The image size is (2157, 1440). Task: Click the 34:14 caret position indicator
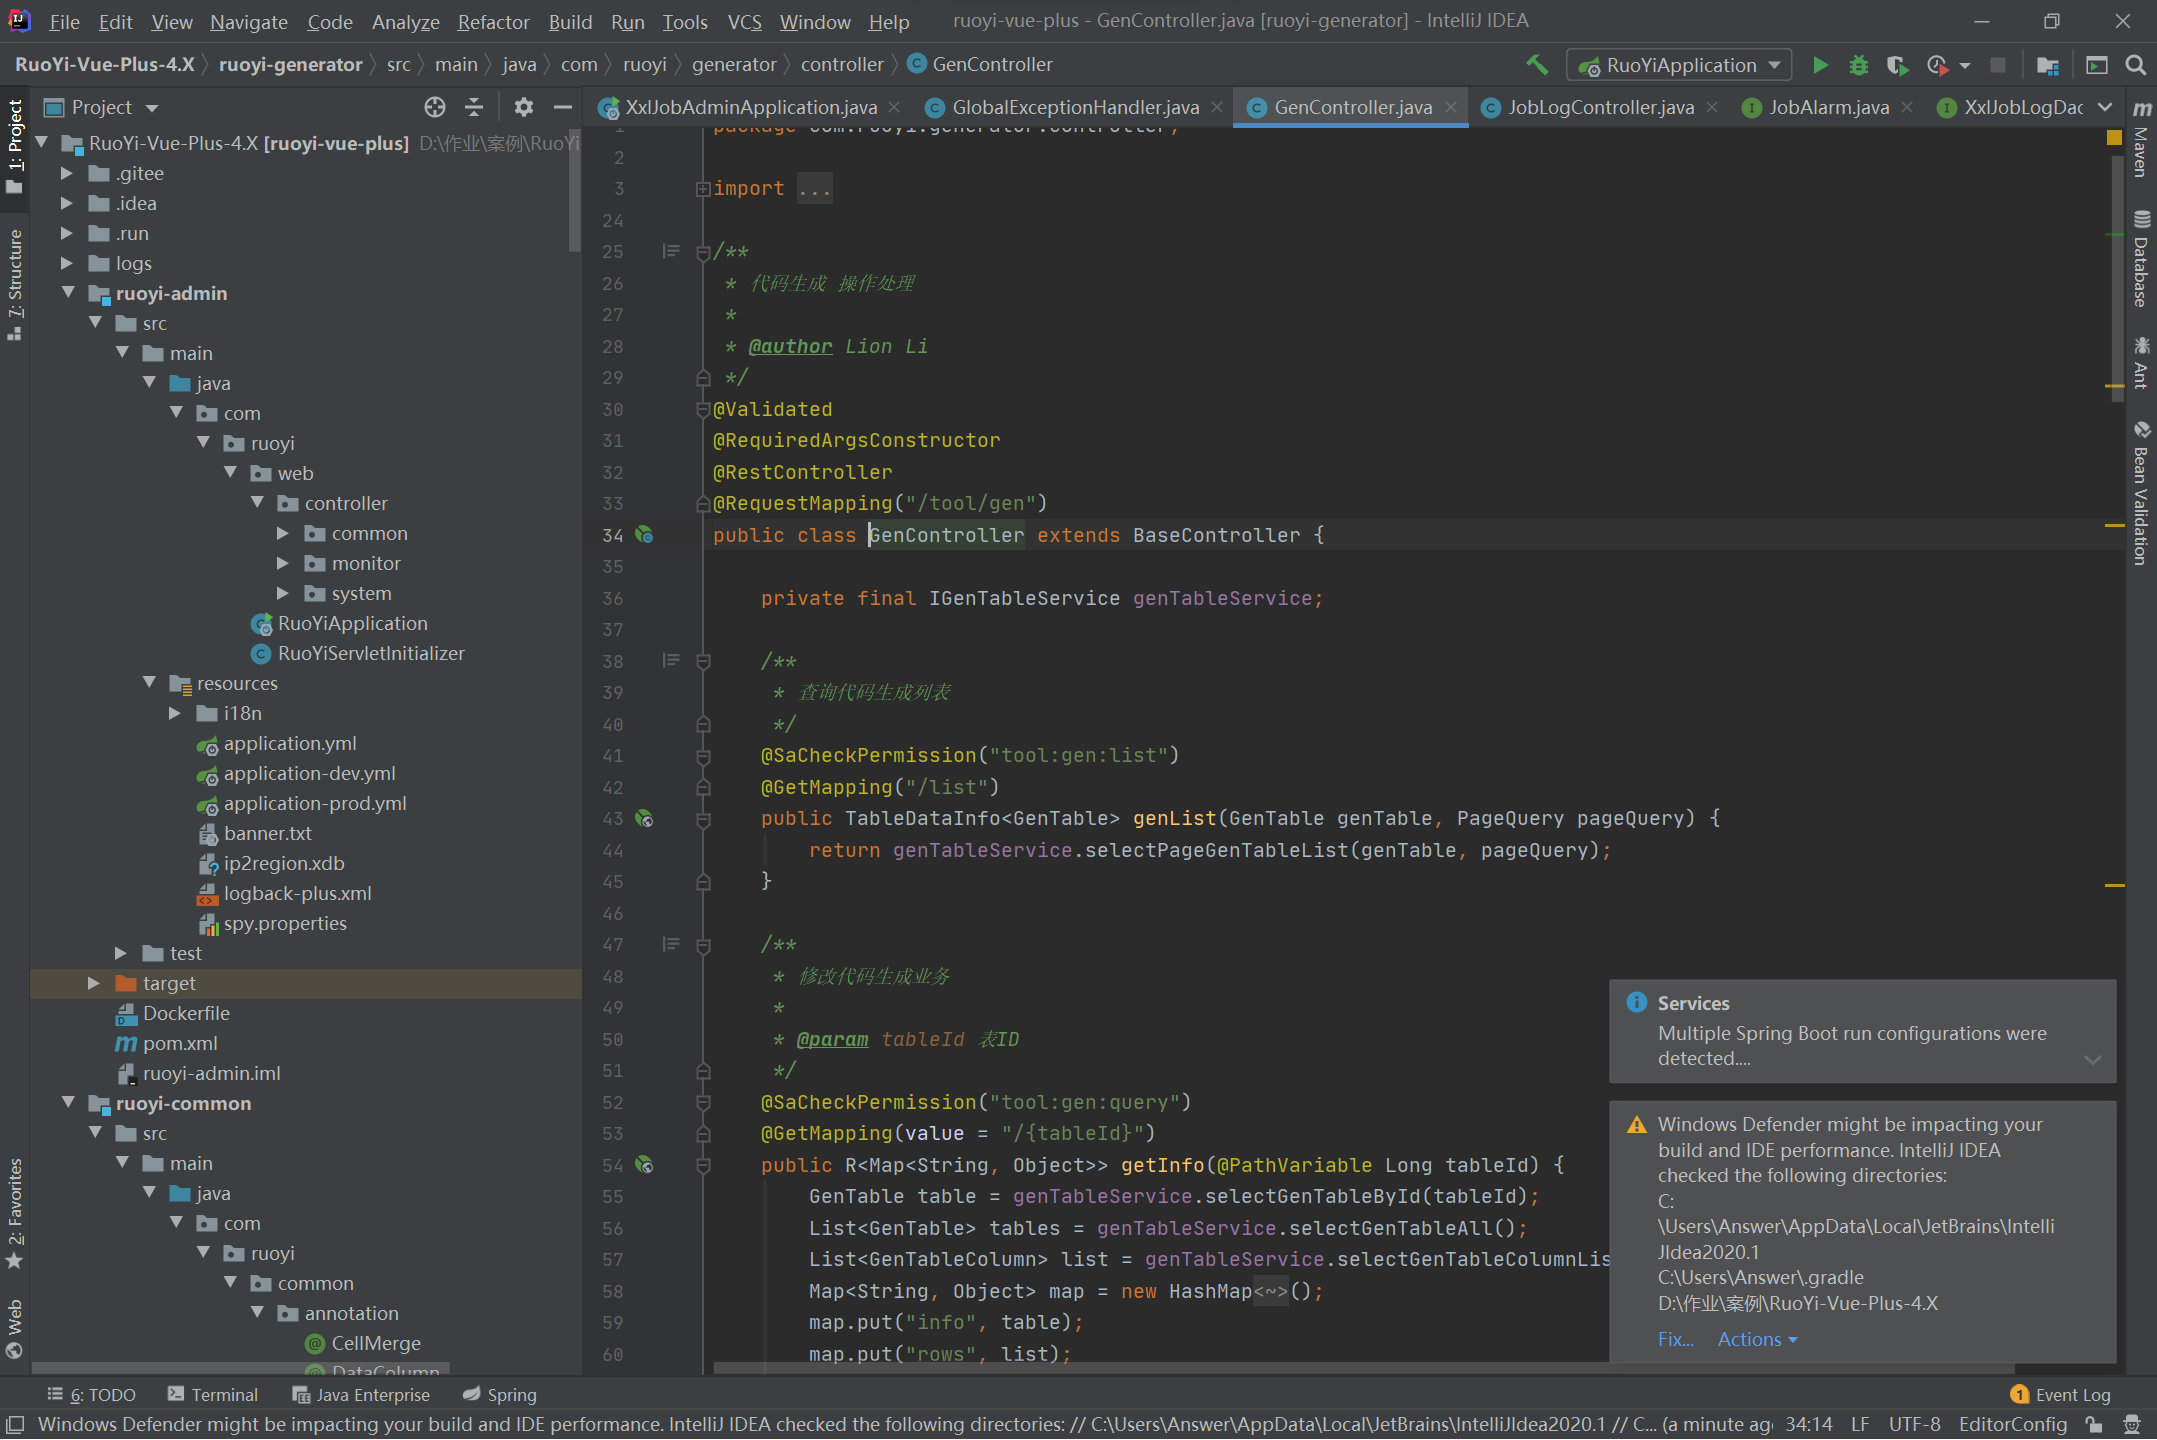tap(1809, 1424)
